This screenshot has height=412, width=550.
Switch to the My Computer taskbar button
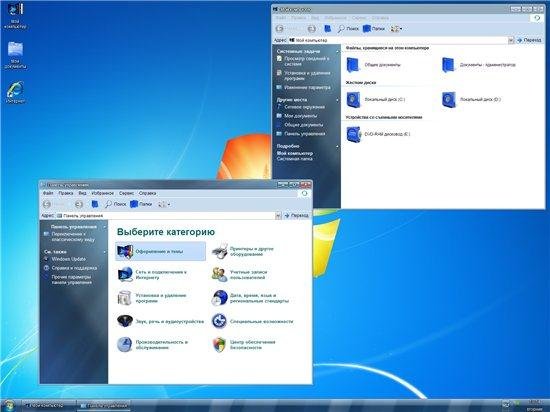tap(47, 406)
